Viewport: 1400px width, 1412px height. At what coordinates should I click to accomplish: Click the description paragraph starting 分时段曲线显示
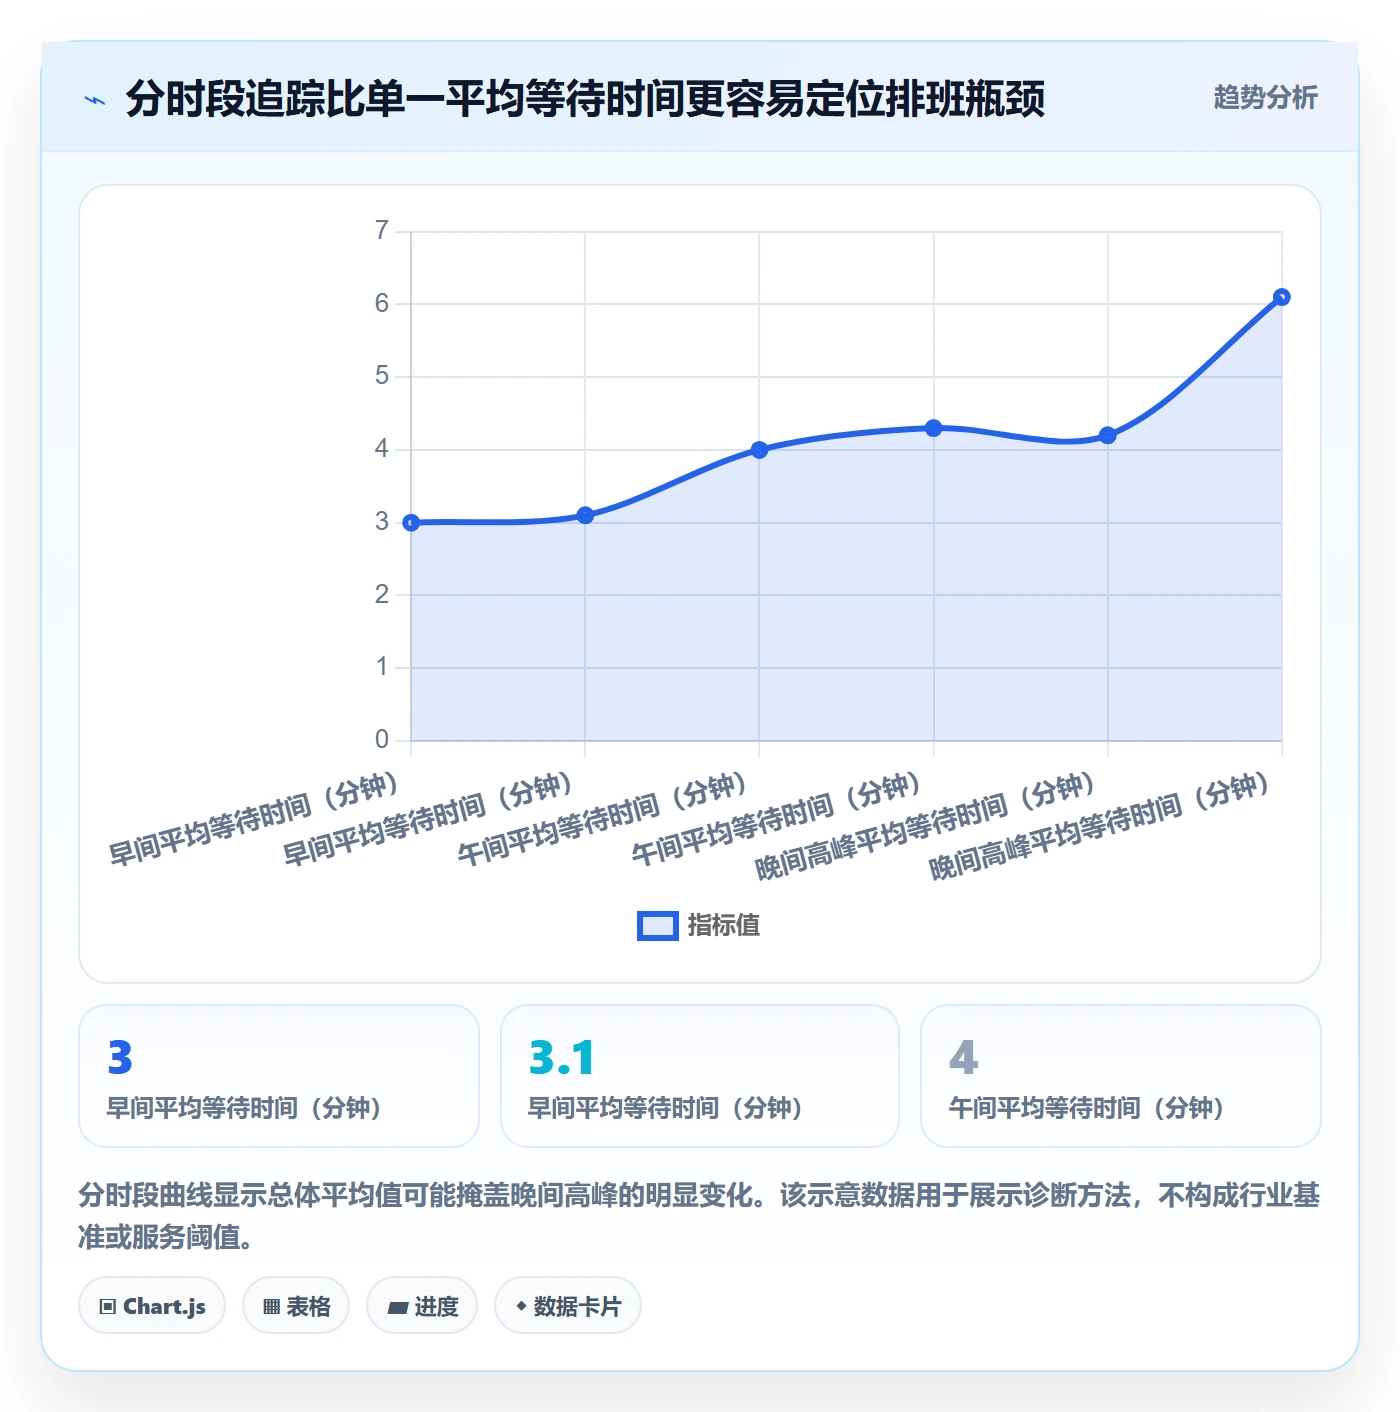[699, 1216]
